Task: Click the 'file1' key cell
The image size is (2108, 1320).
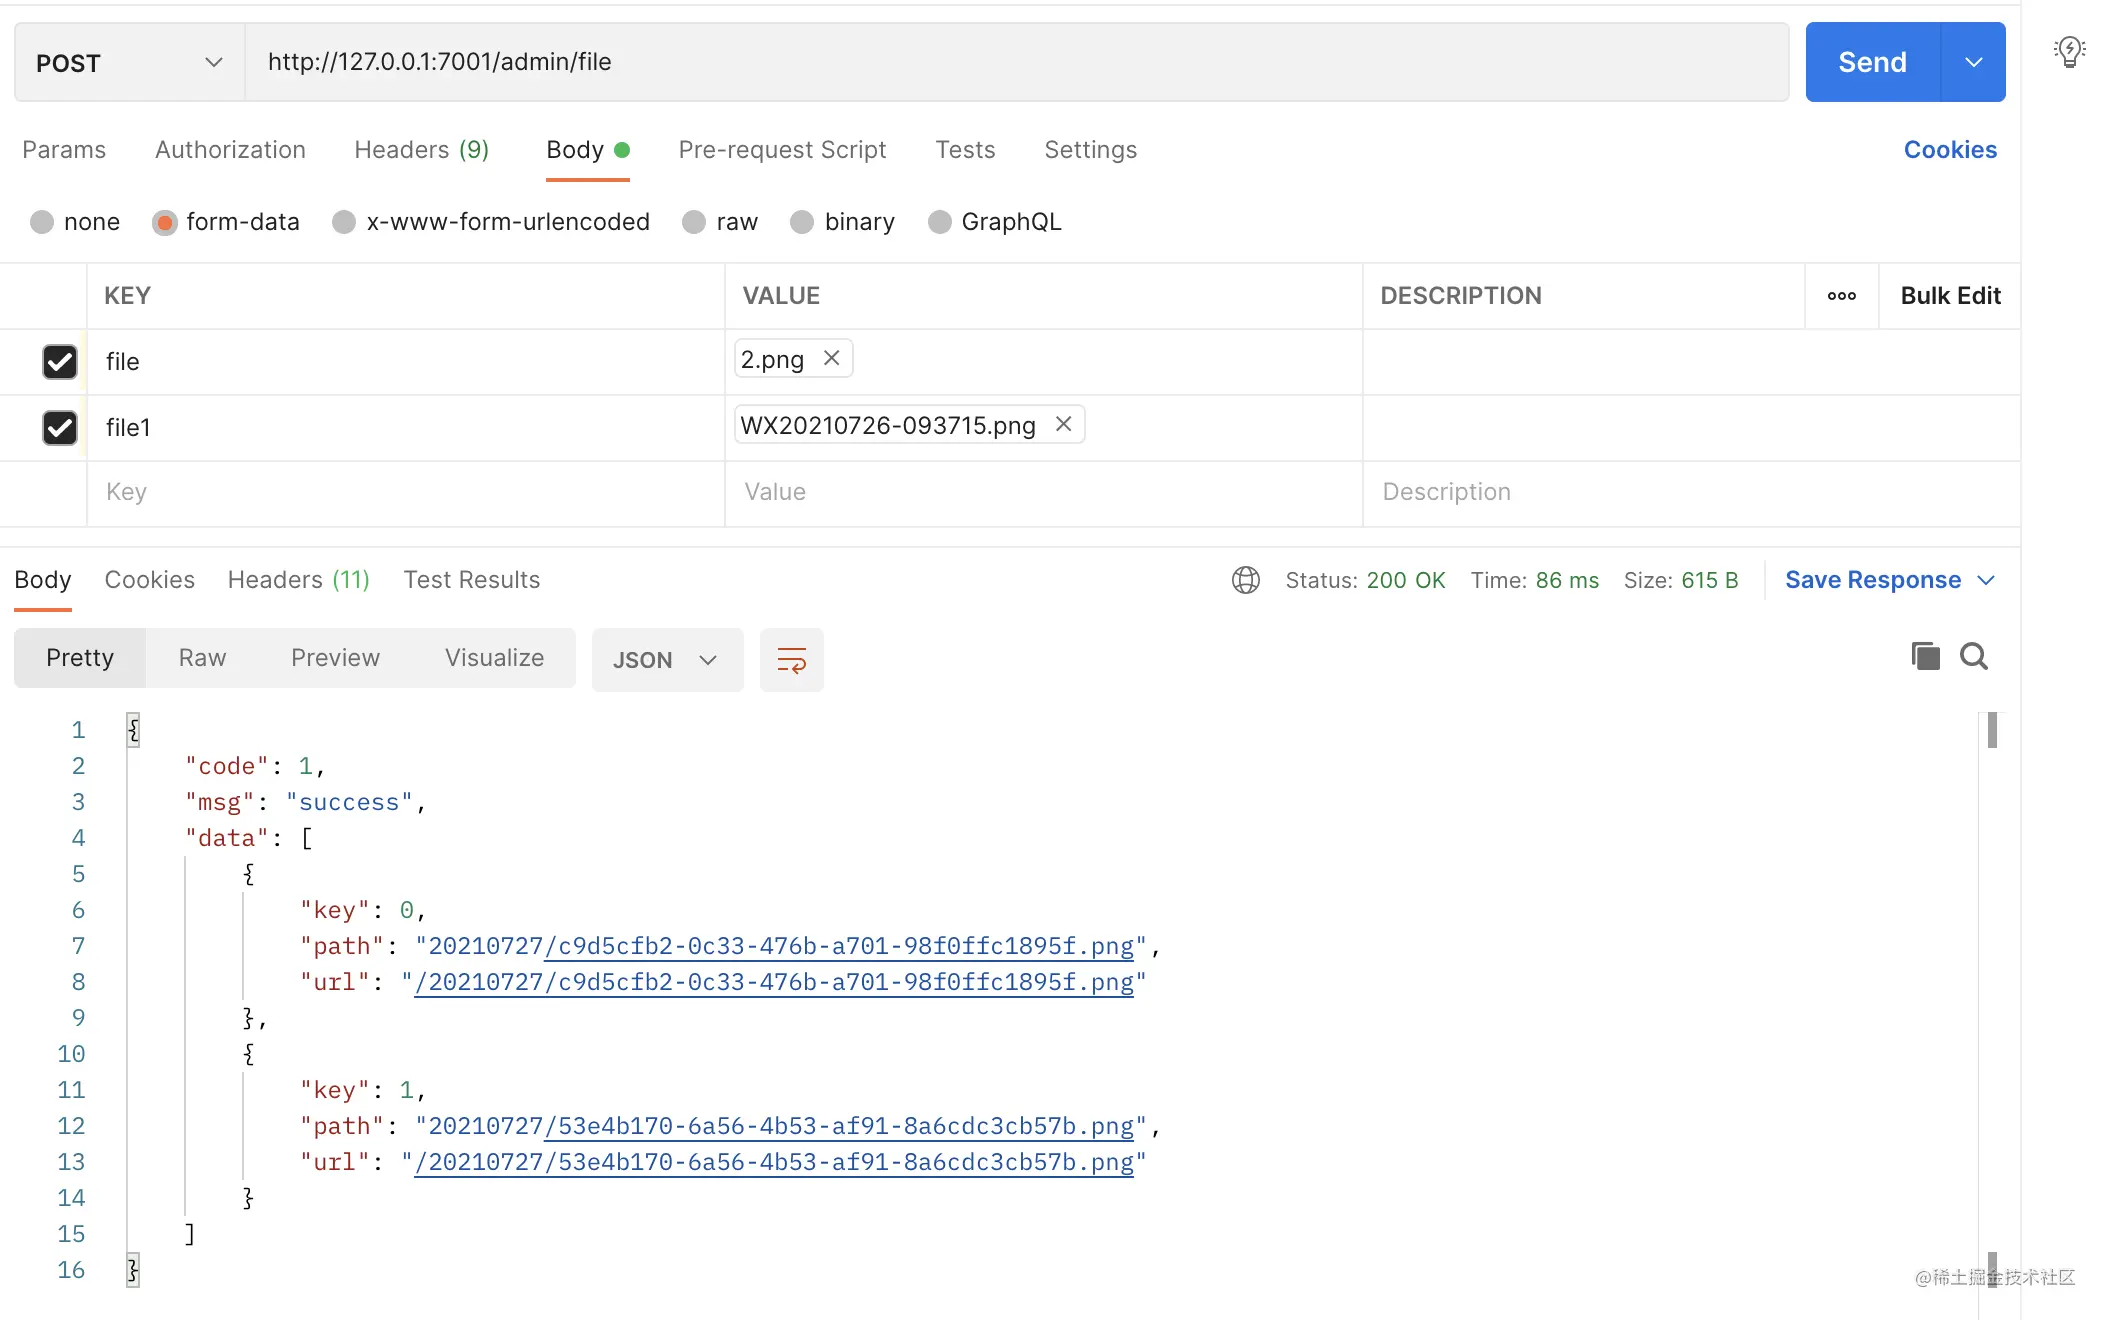Action: (x=406, y=427)
